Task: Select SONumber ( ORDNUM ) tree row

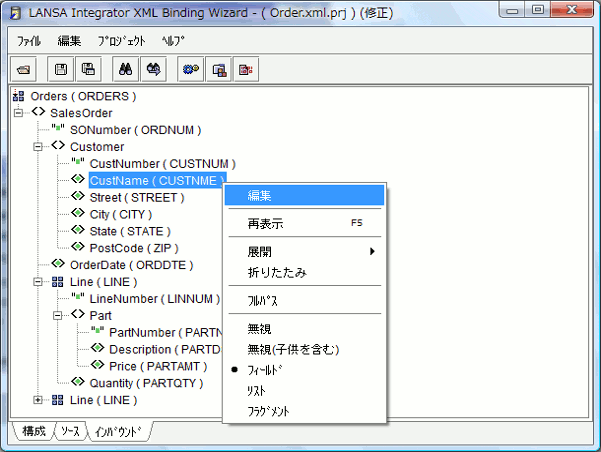Action: click(x=136, y=130)
